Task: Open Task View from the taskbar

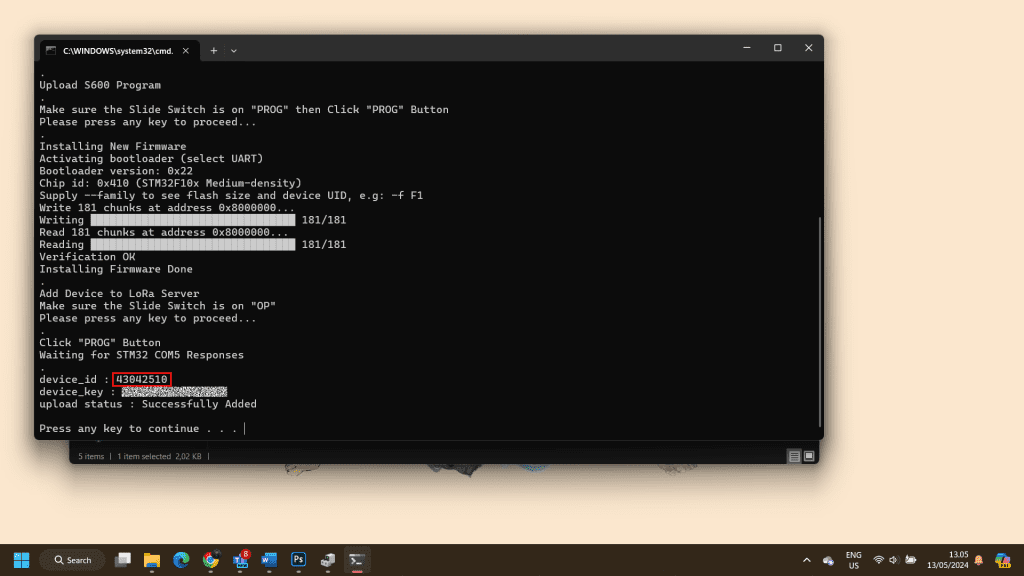Action: [123, 560]
